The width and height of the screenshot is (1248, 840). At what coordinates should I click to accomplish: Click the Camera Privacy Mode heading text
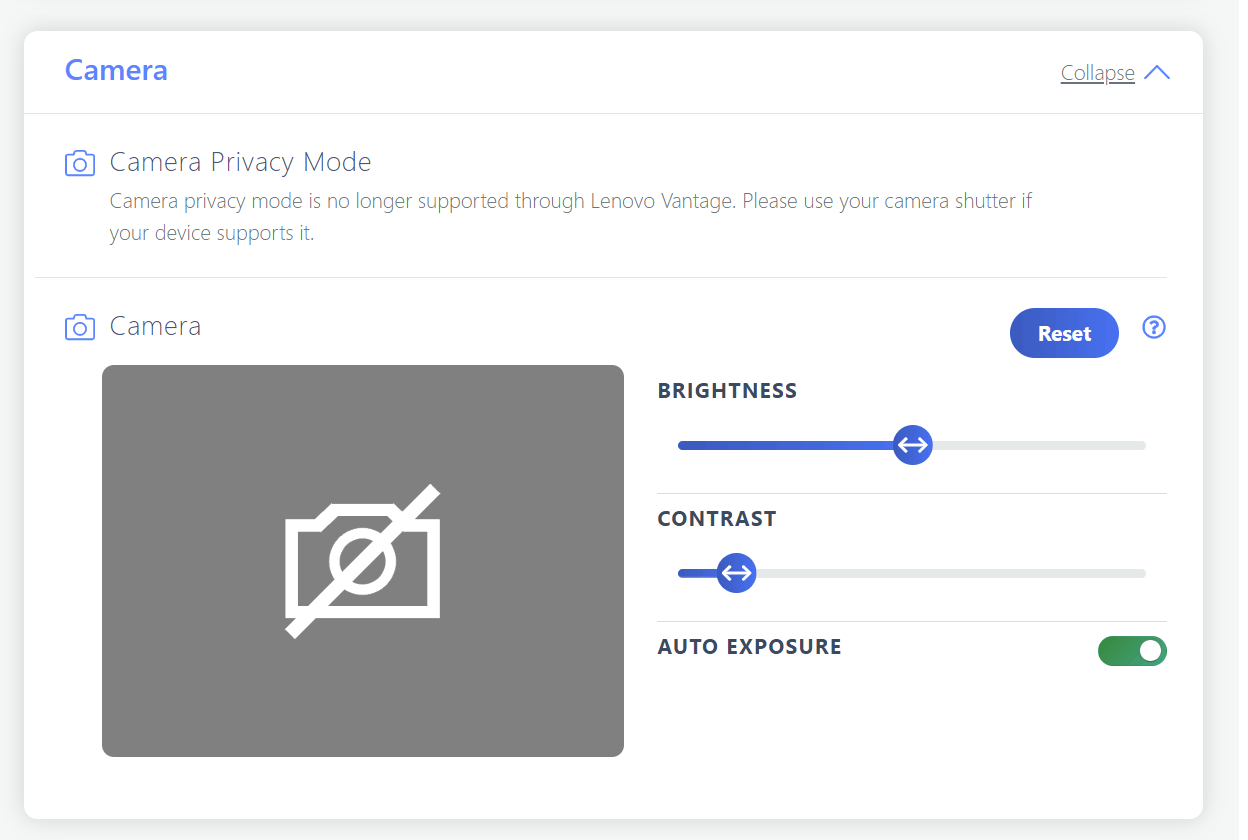(240, 162)
